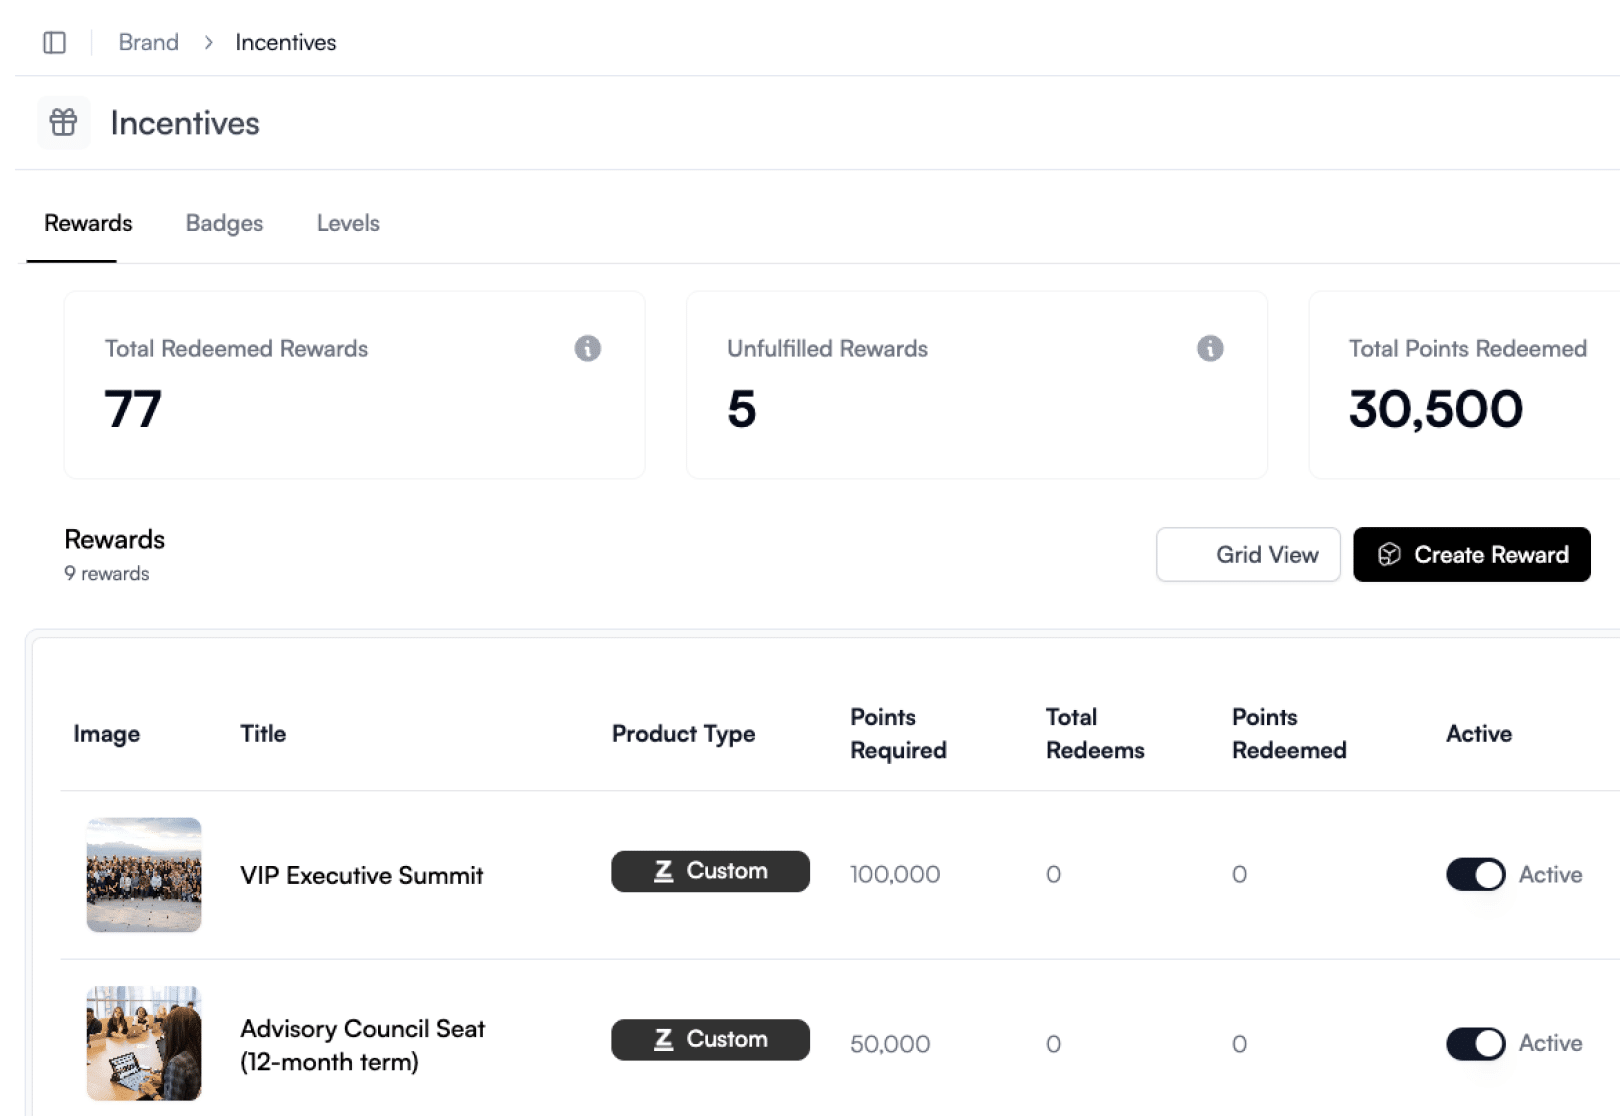Select the Rewards tab

click(x=88, y=223)
